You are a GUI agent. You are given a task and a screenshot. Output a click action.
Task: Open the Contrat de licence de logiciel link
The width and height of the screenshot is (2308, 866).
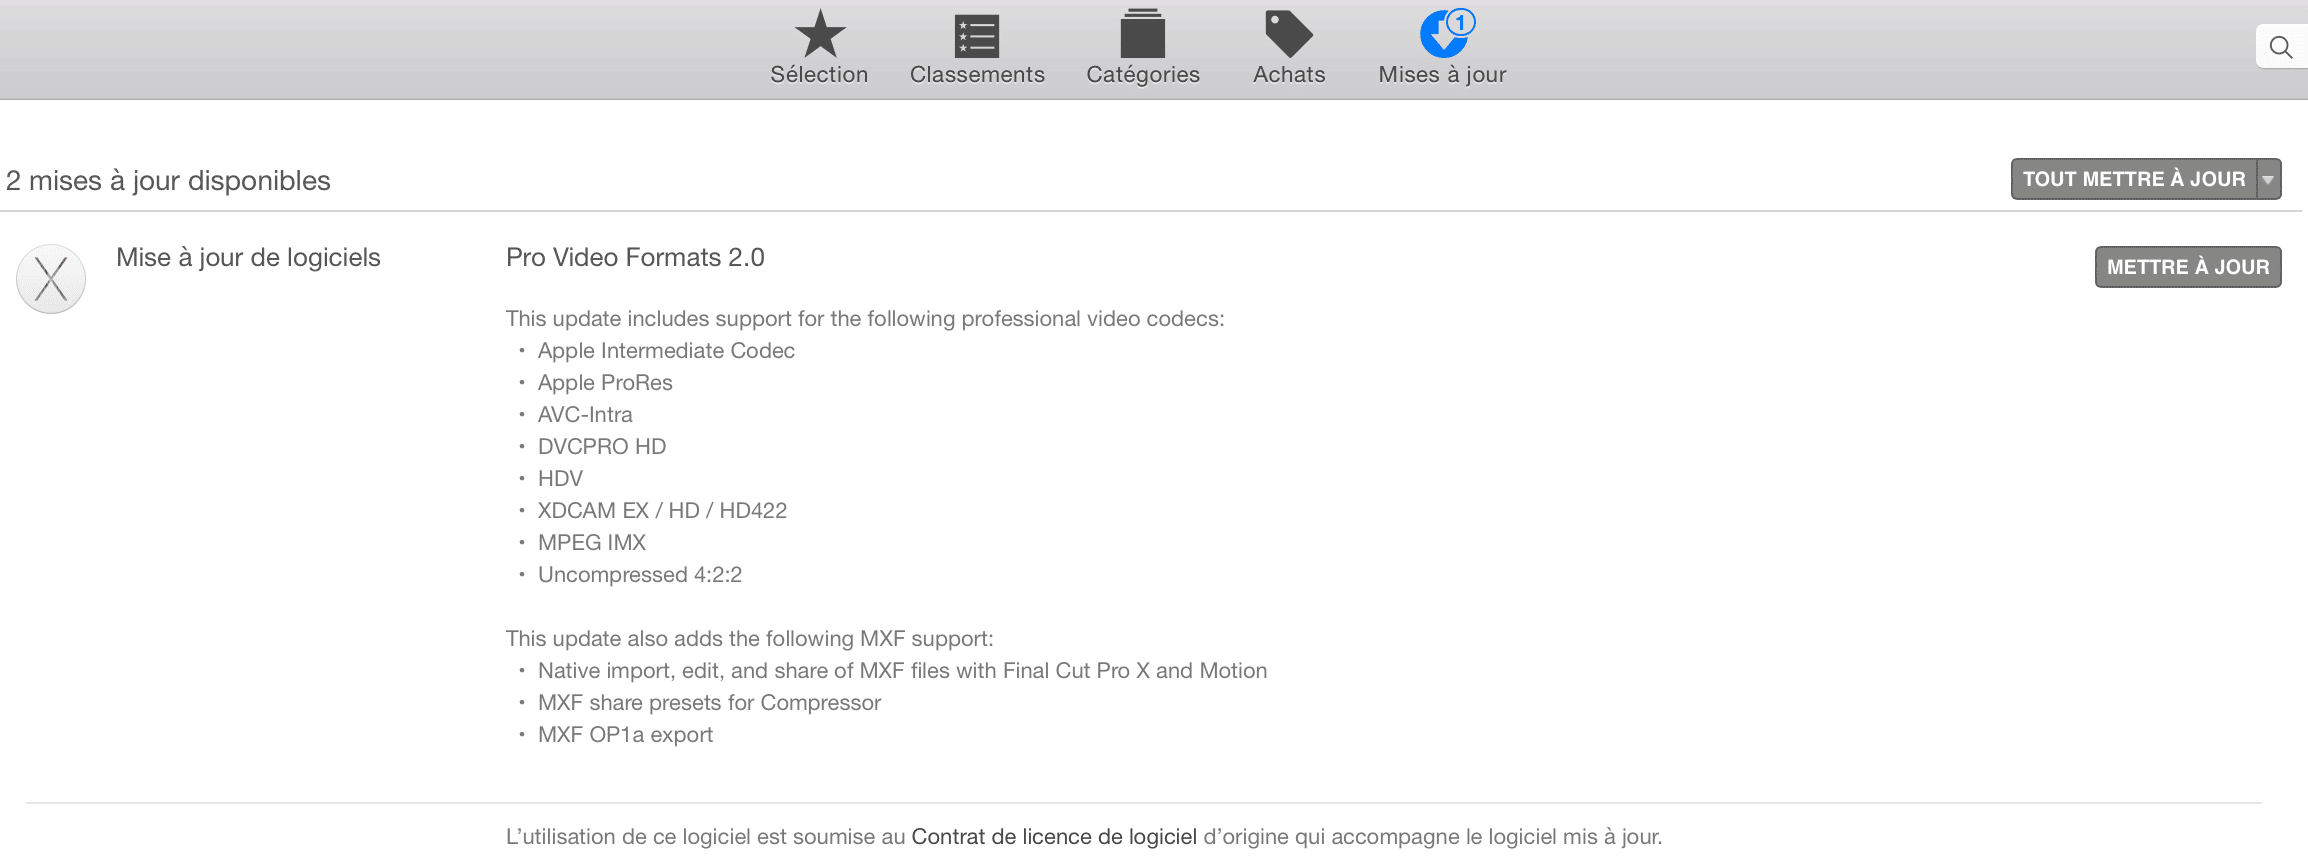point(1054,837)
